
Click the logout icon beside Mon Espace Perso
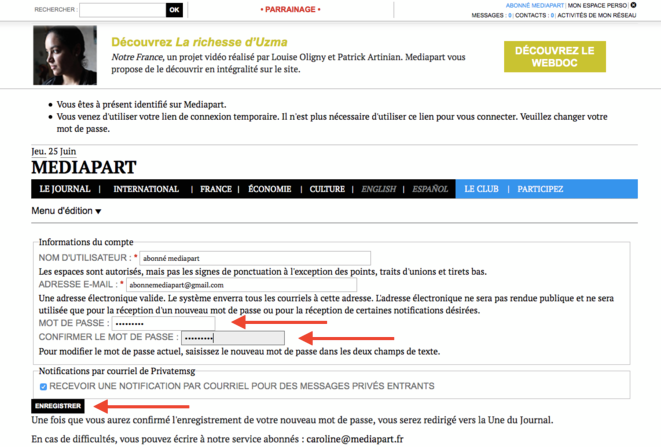pos(633,5)
